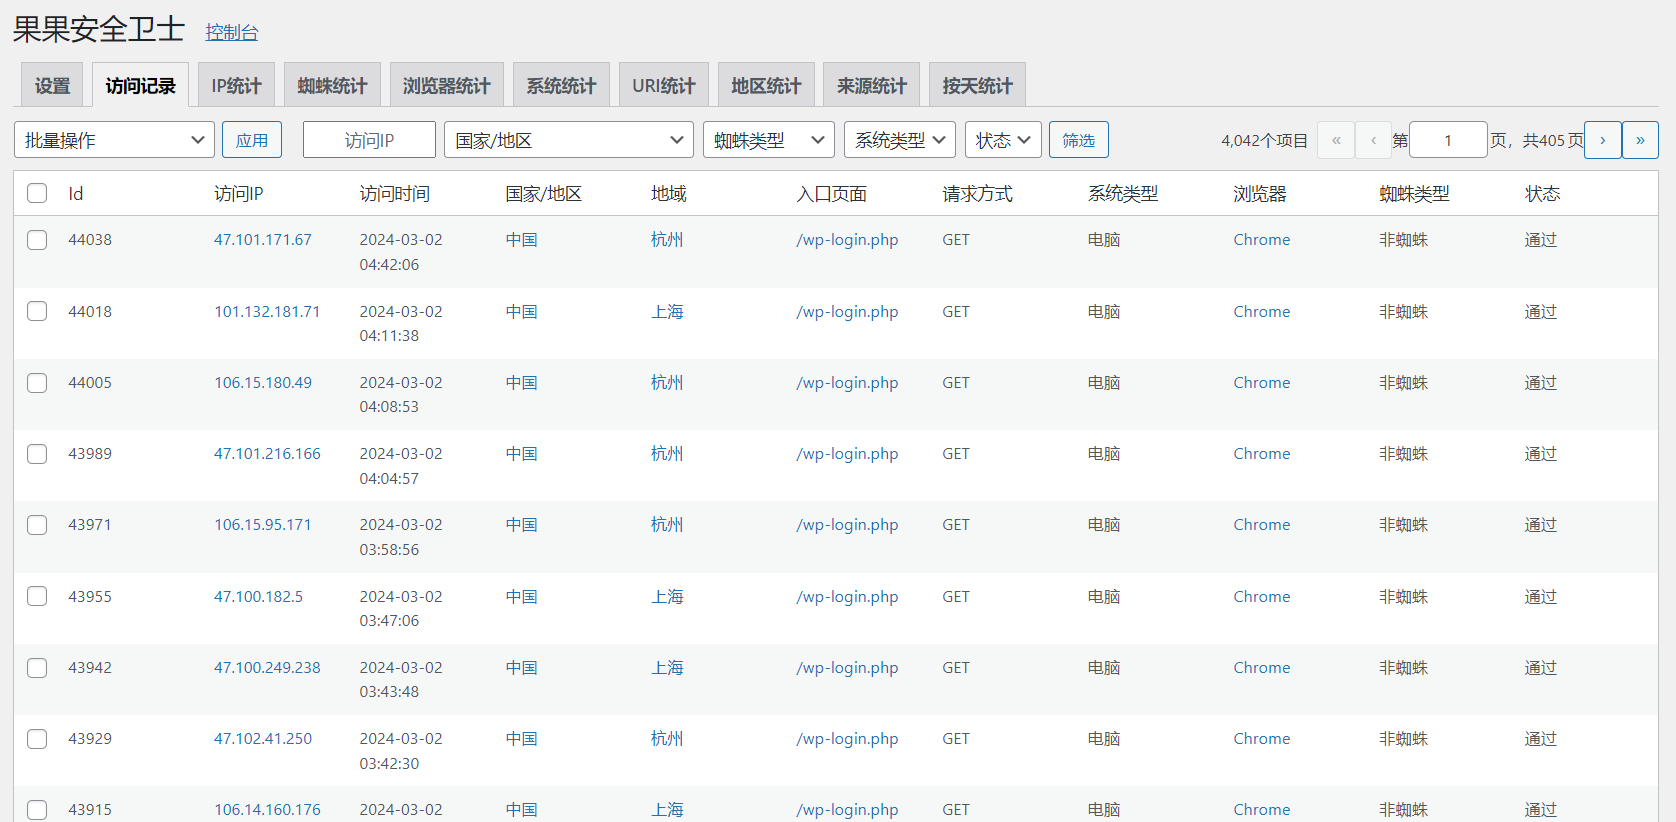This screenshot has height=822, width=1676.
Task: Switch to the IP统计 tab
Action: 236,86
